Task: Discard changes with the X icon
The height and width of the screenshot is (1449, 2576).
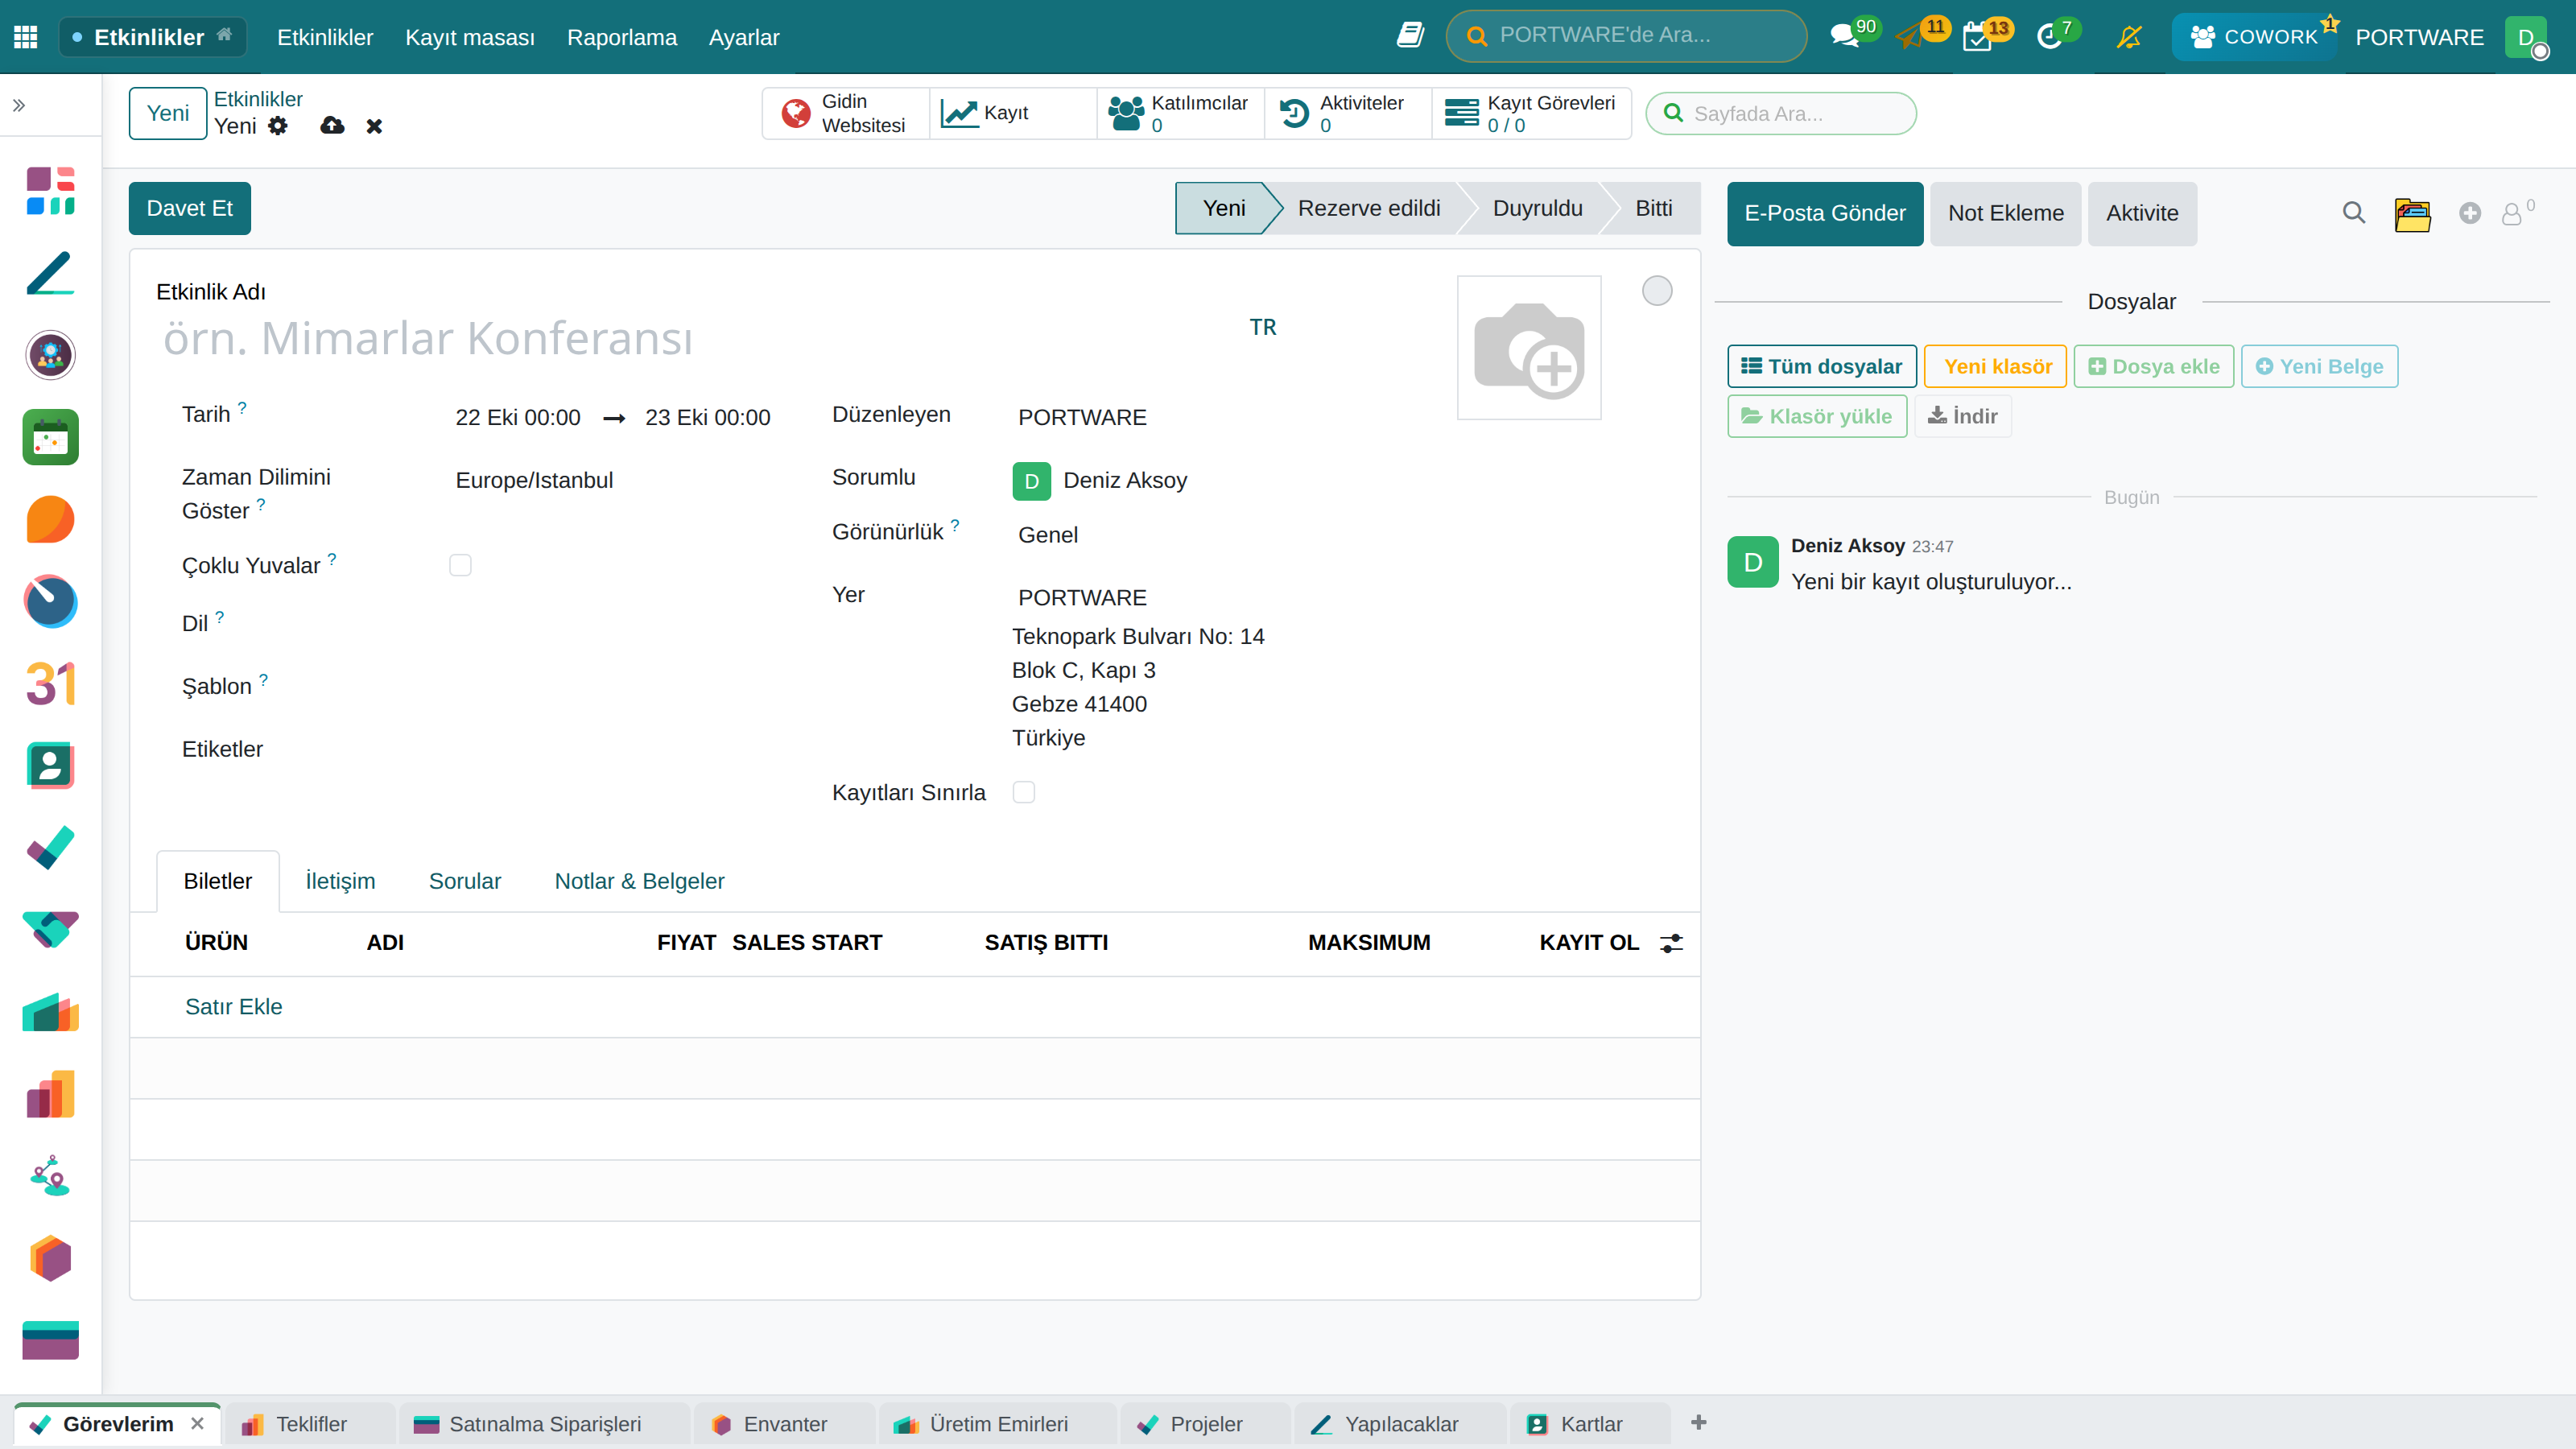Action: pos(374,126)
